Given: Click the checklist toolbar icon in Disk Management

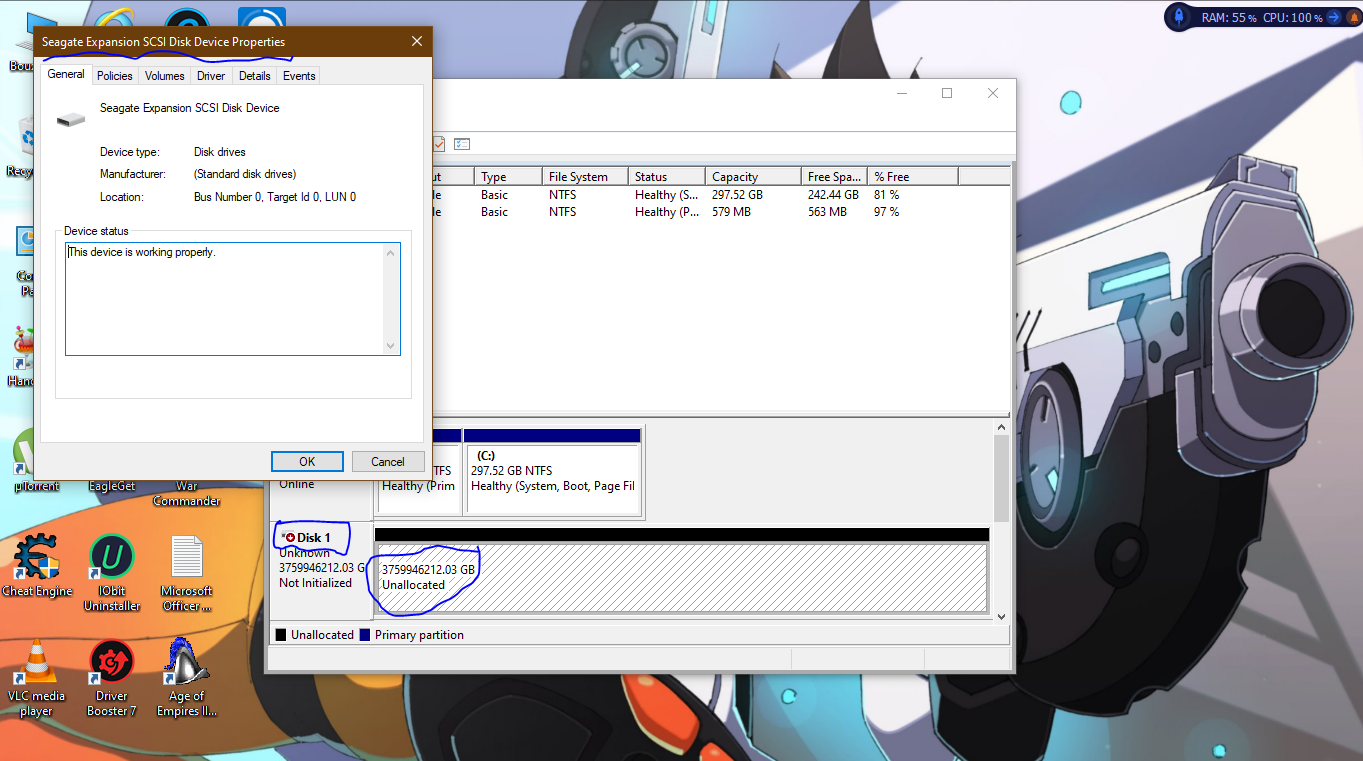Looking at the screenshot, I should tap(461, 144).
